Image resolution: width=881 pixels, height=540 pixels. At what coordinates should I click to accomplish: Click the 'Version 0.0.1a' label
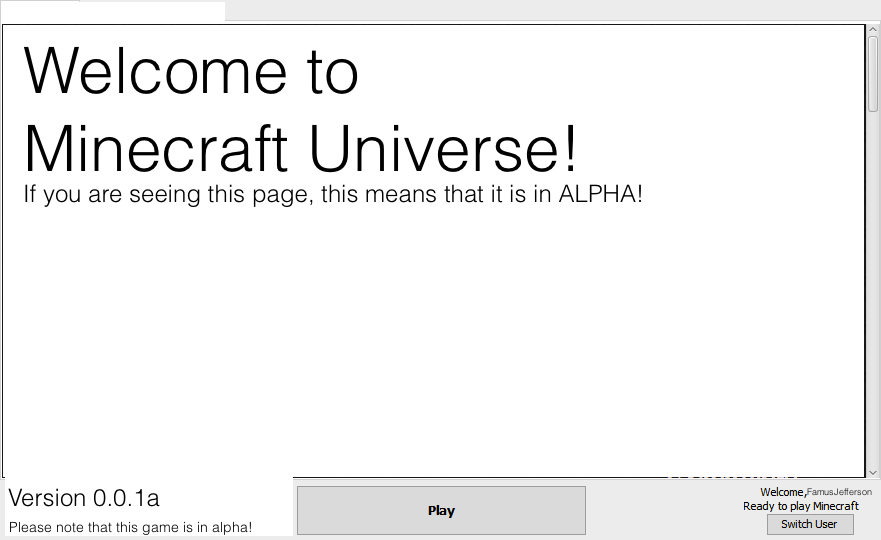[84, 498]
